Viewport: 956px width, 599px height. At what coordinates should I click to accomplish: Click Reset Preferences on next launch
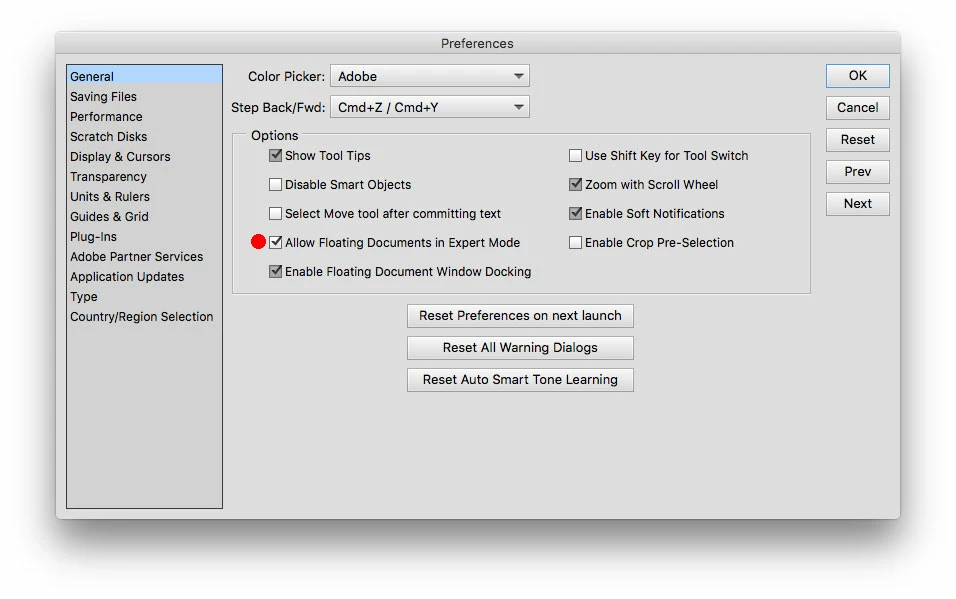pos(520,316)
